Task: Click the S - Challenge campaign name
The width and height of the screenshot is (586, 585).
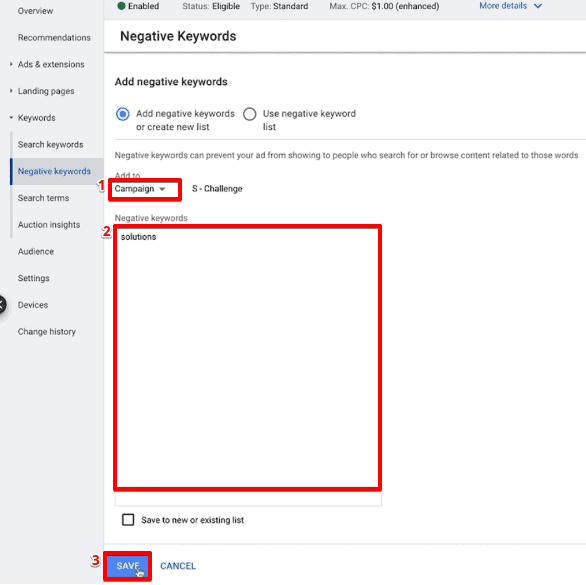Action: [x=217, y=189]
